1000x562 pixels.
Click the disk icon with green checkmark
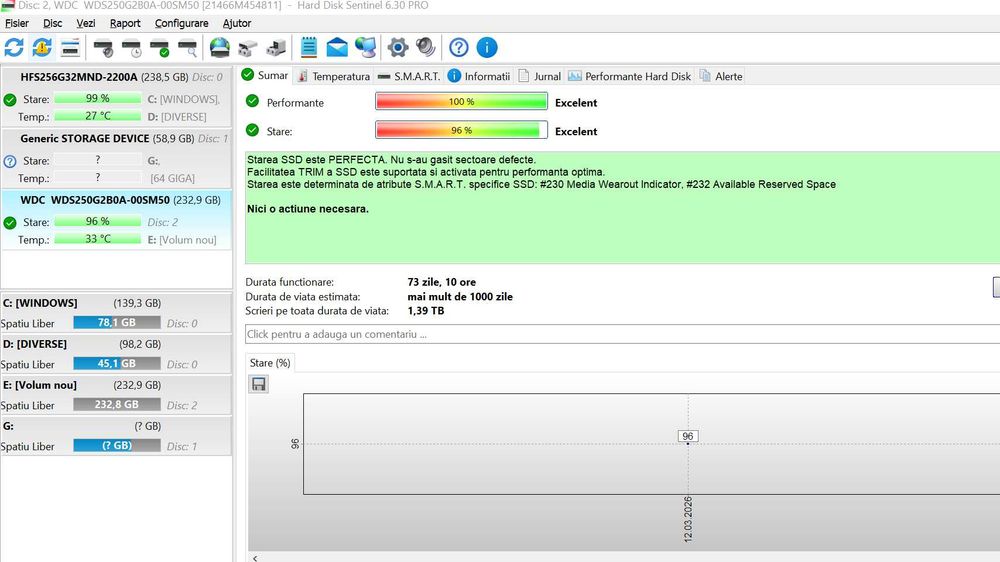[159, 48]
